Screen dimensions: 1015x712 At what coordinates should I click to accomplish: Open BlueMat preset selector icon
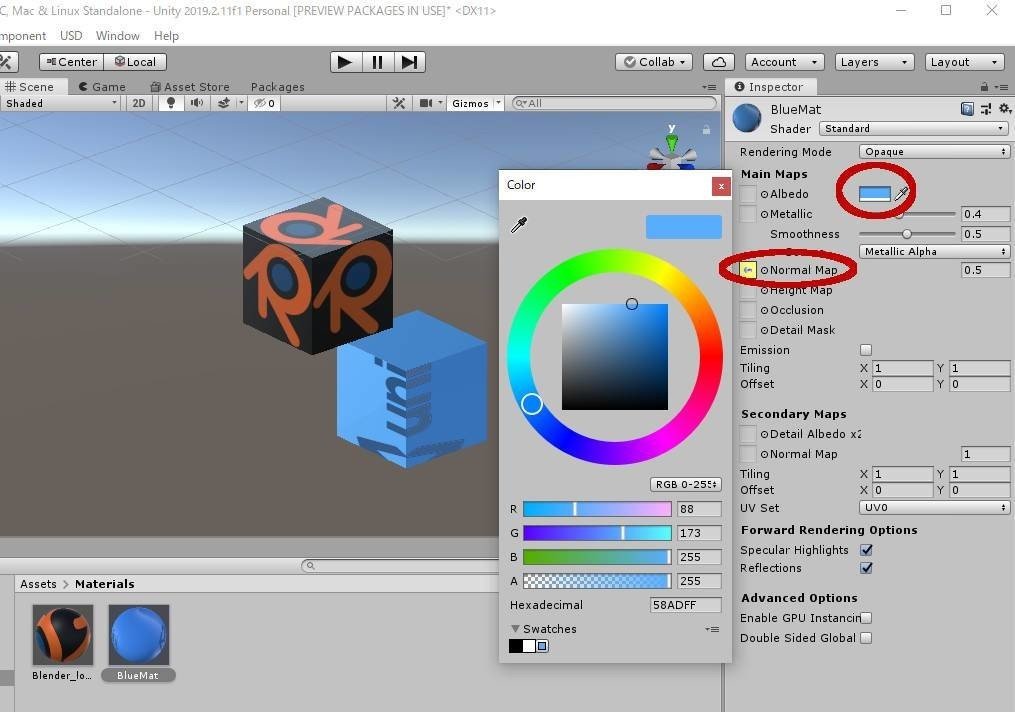[x=986, y=109]
